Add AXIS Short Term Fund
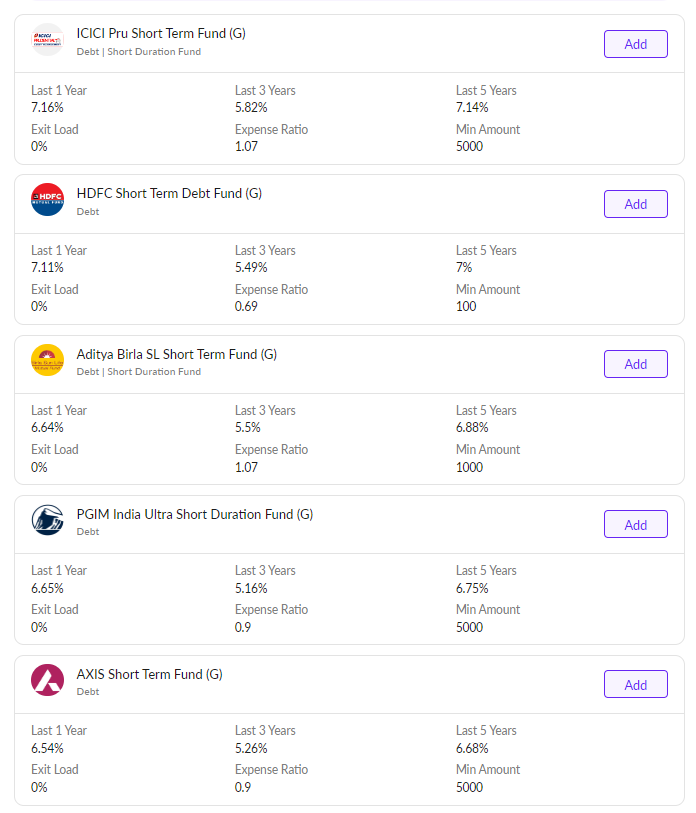696x813 pixels. tap(635, 685)
